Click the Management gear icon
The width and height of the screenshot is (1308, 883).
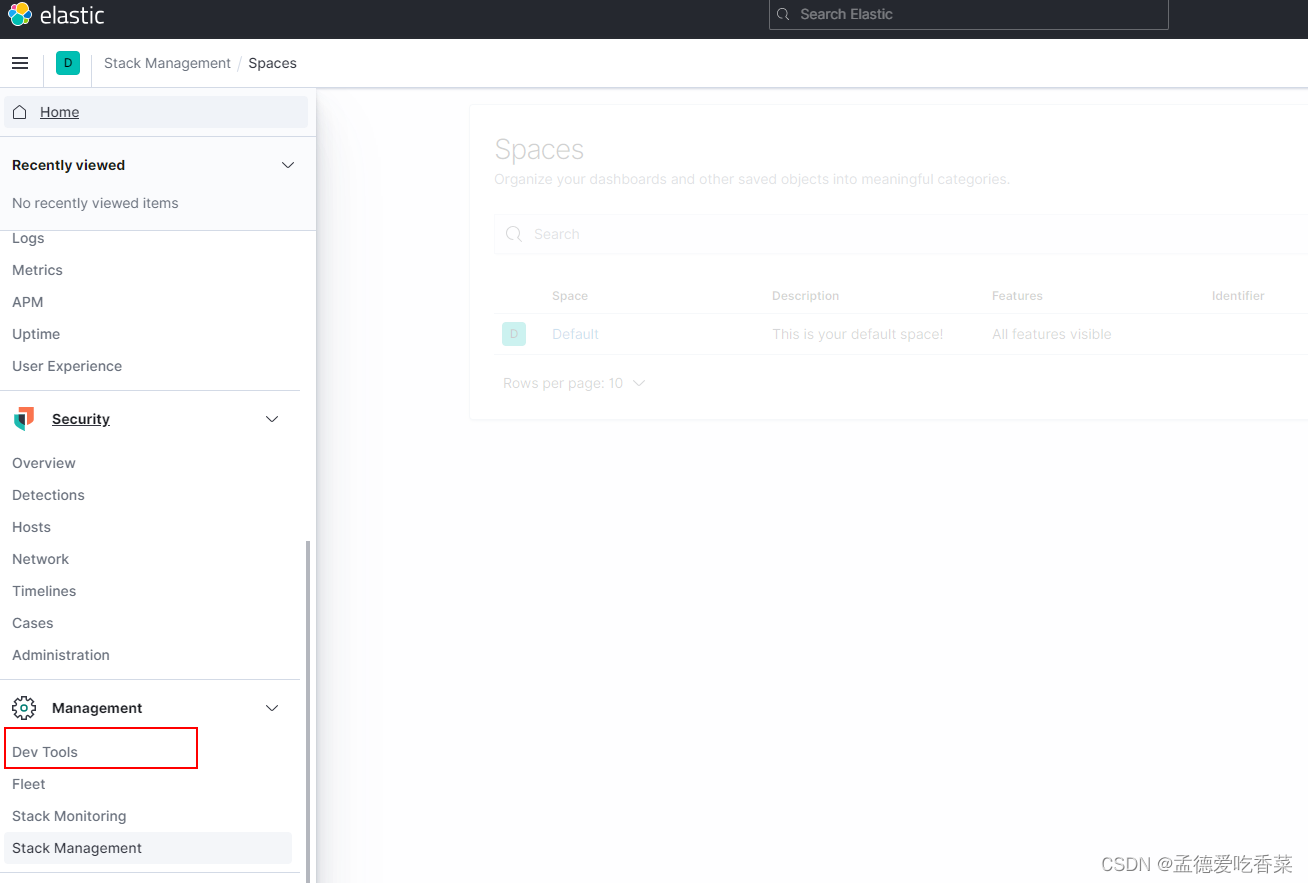pos(24,708)
